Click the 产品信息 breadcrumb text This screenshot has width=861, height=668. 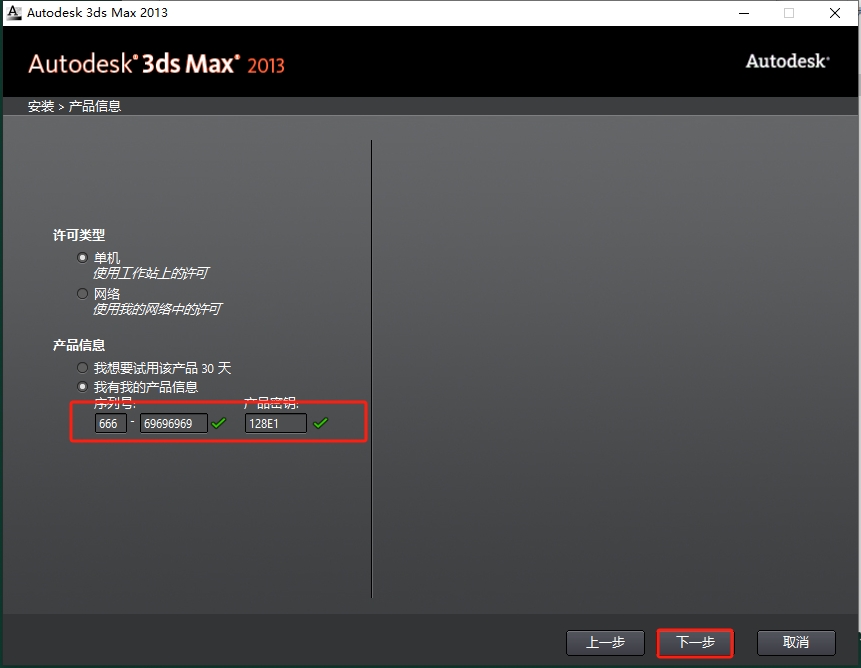(94, 106)
